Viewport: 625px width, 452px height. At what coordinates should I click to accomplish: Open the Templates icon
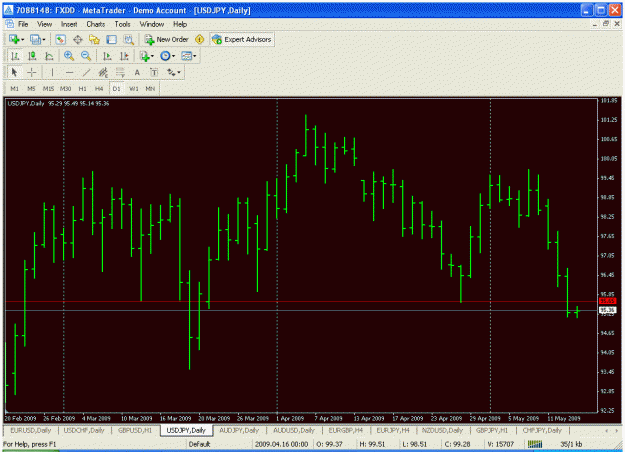pyautogui.click(x=187, y=56)
